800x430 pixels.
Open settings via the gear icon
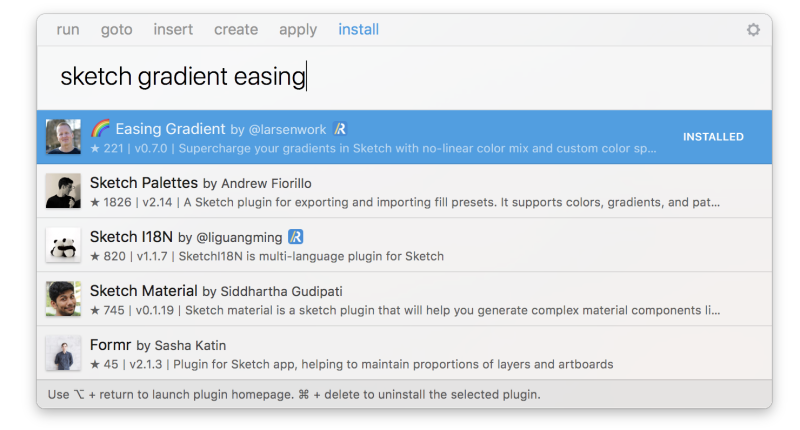753,30
